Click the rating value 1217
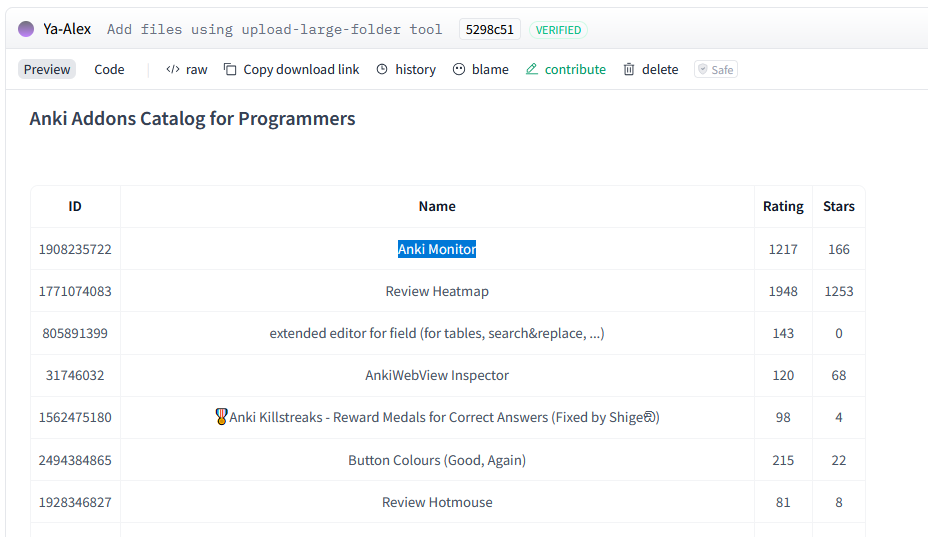 pos(783,249)
